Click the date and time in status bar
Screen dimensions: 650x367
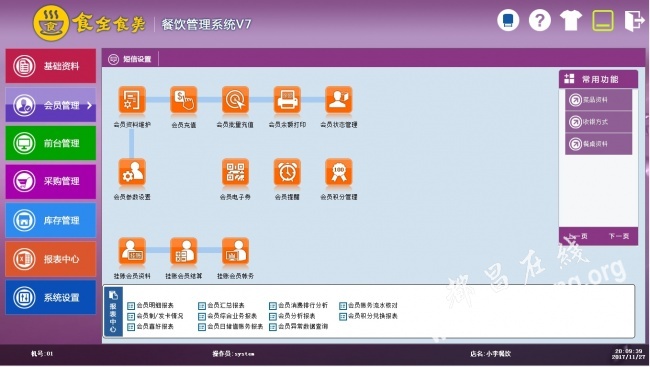629,354
